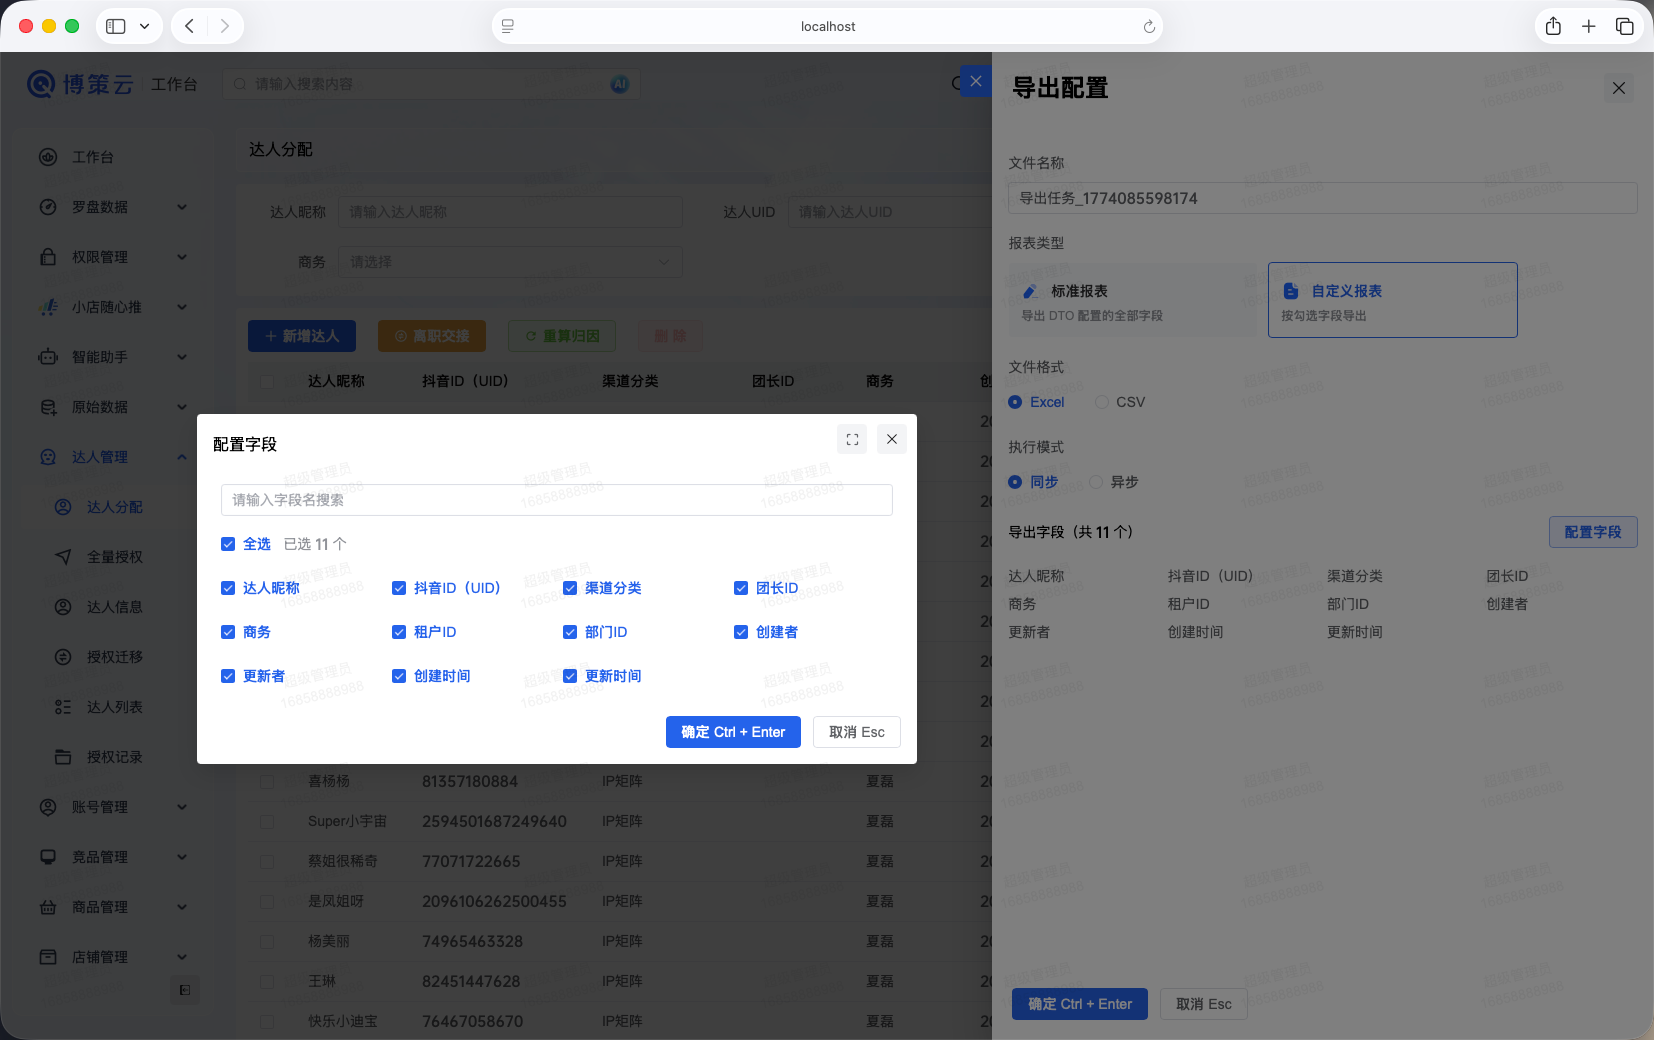Toggle the 全选 checkbox
Viewport: 1654px width, 1040px height.
pos(228,544)
